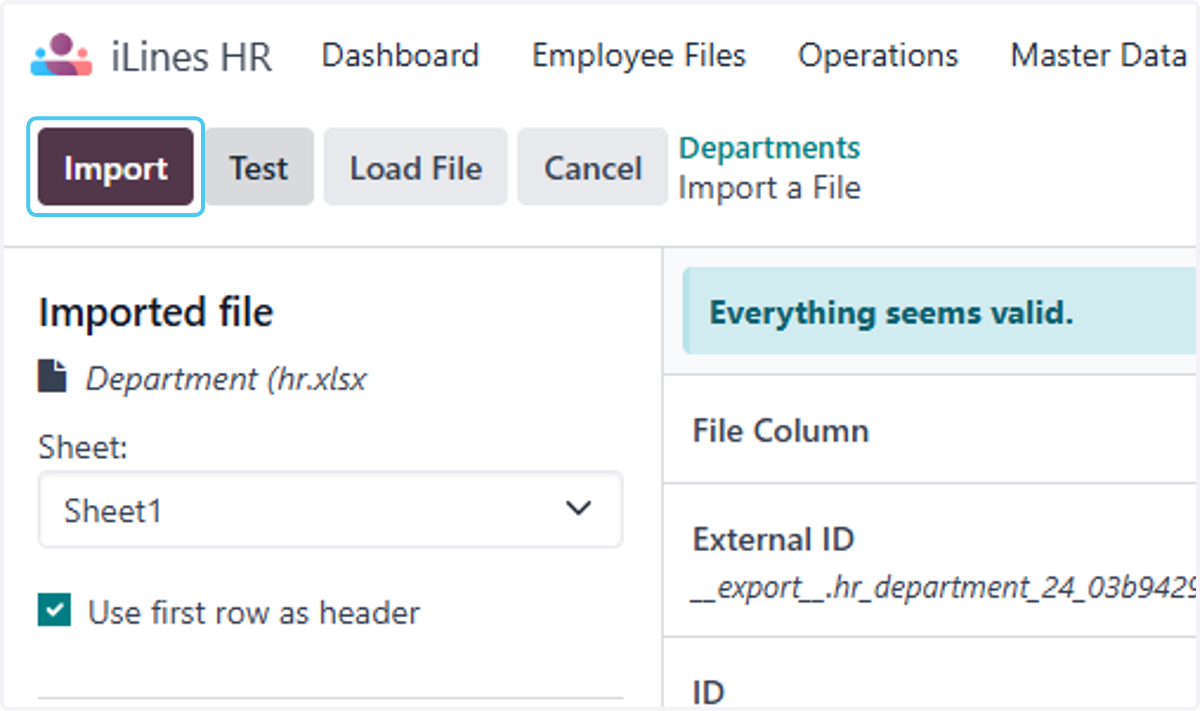Select the Department (hr.xlsx file name
Viewport: 1200px width, 711px height.
point(226,379)
